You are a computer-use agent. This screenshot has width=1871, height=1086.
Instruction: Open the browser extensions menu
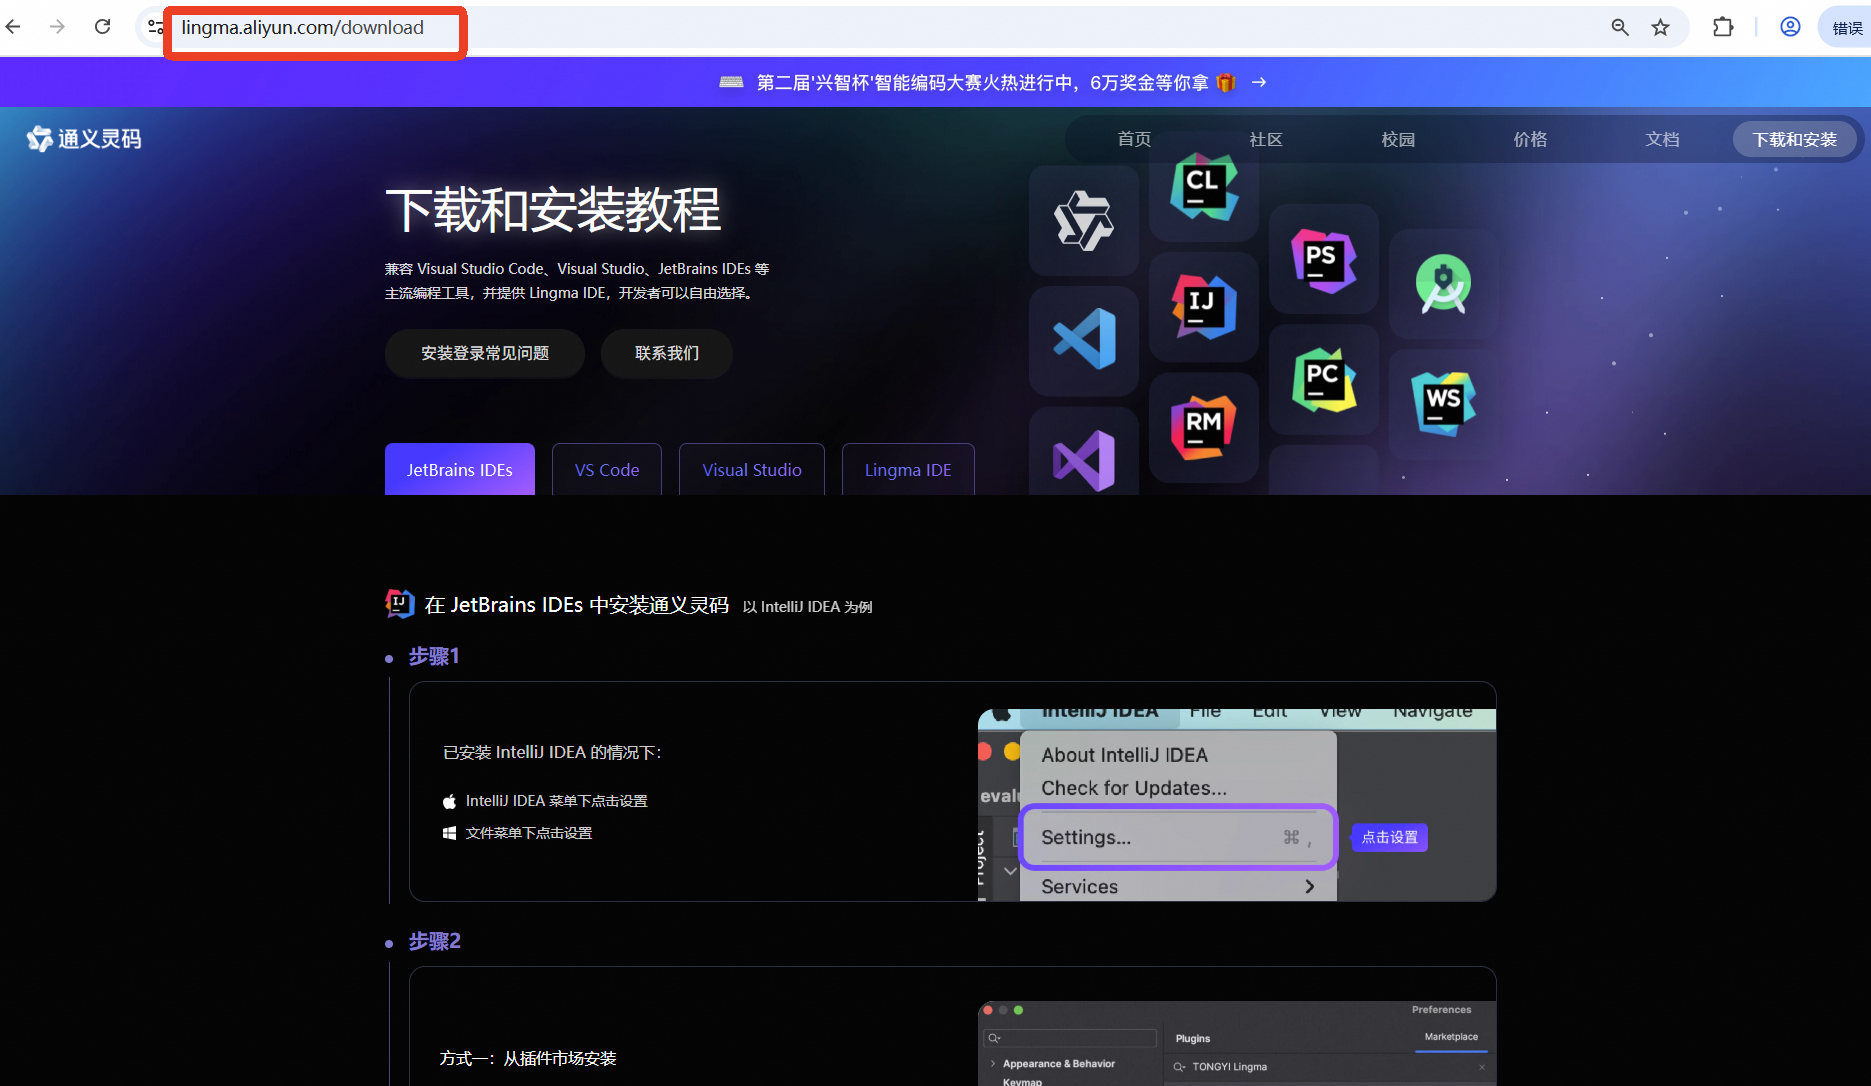pos(1723,27)
